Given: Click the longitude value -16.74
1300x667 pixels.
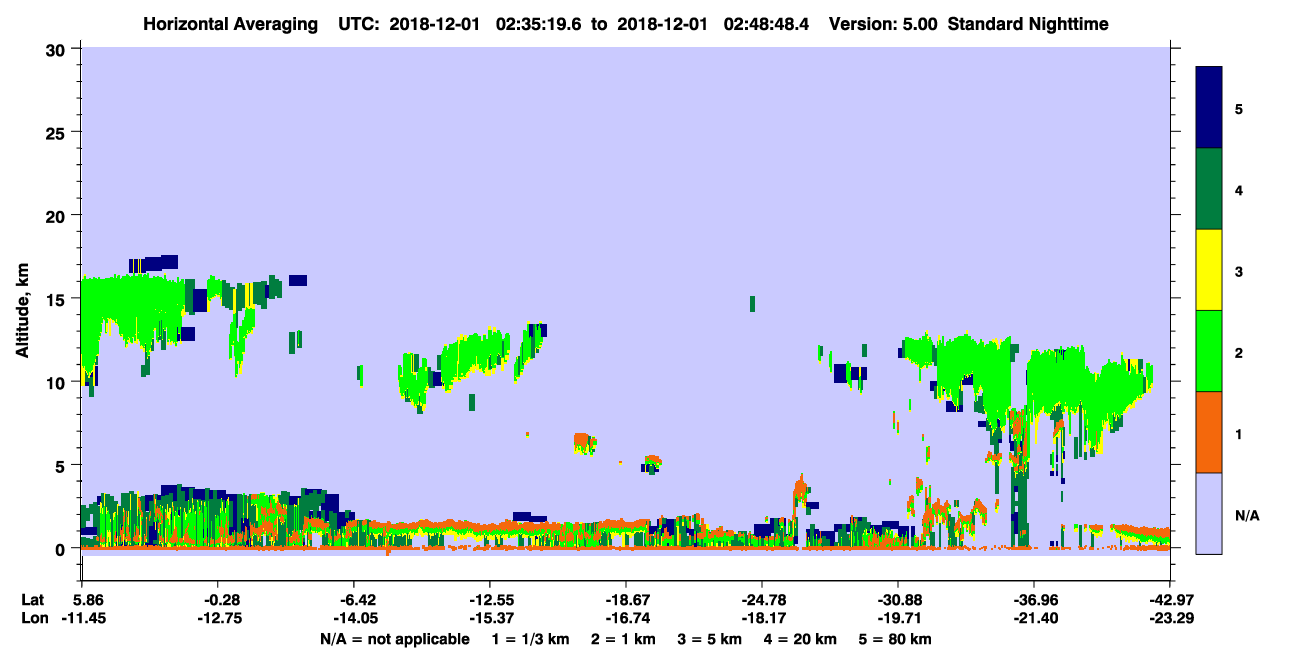Looking at the screenshot, I should (x=625, y=618).
